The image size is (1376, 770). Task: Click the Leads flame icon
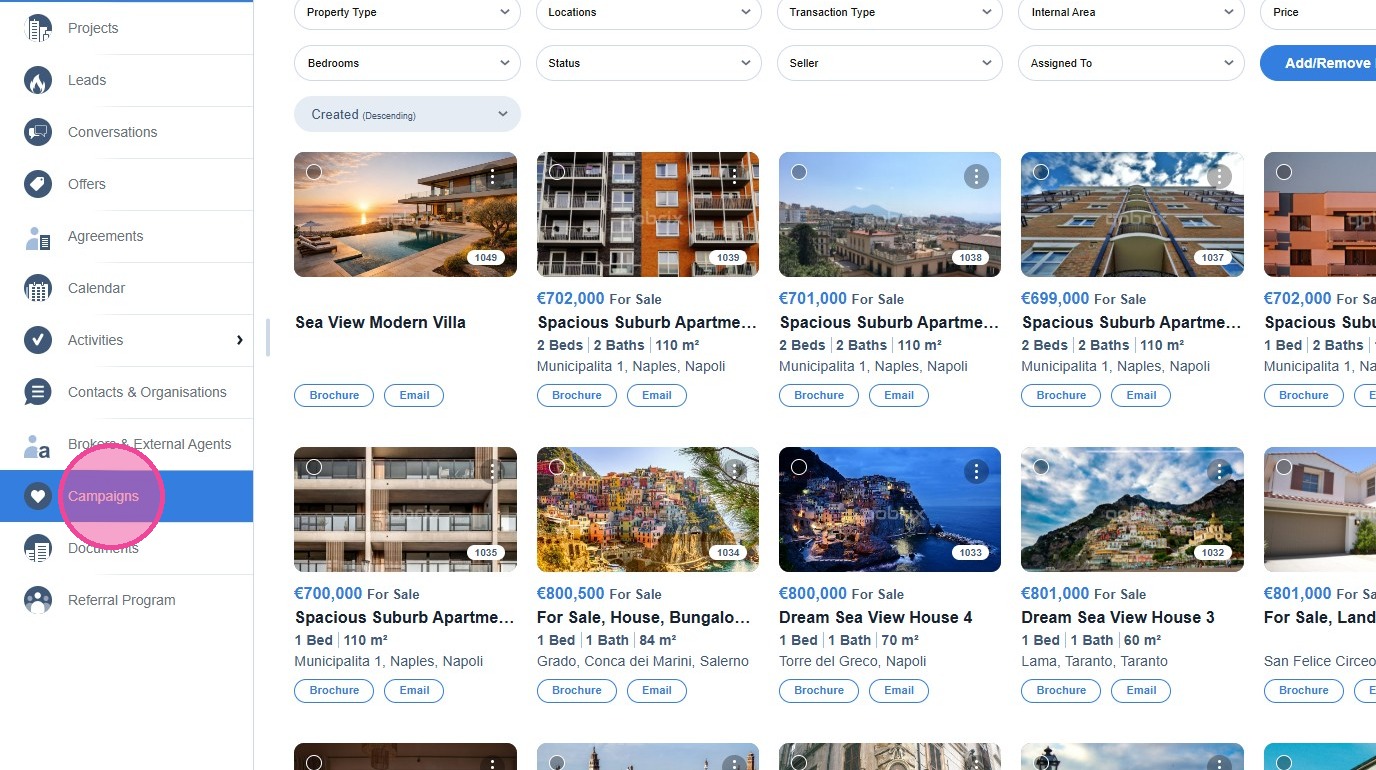click(x=38, y=80)
